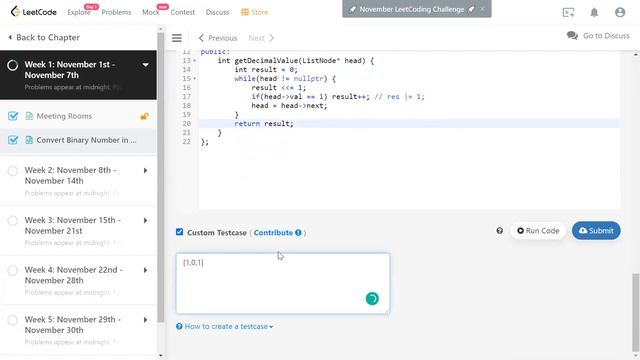The width and height of the screenshot is (640, 360).
Task: Click the Discuss chat bubbles icon
Action: (x=572, y=36)
